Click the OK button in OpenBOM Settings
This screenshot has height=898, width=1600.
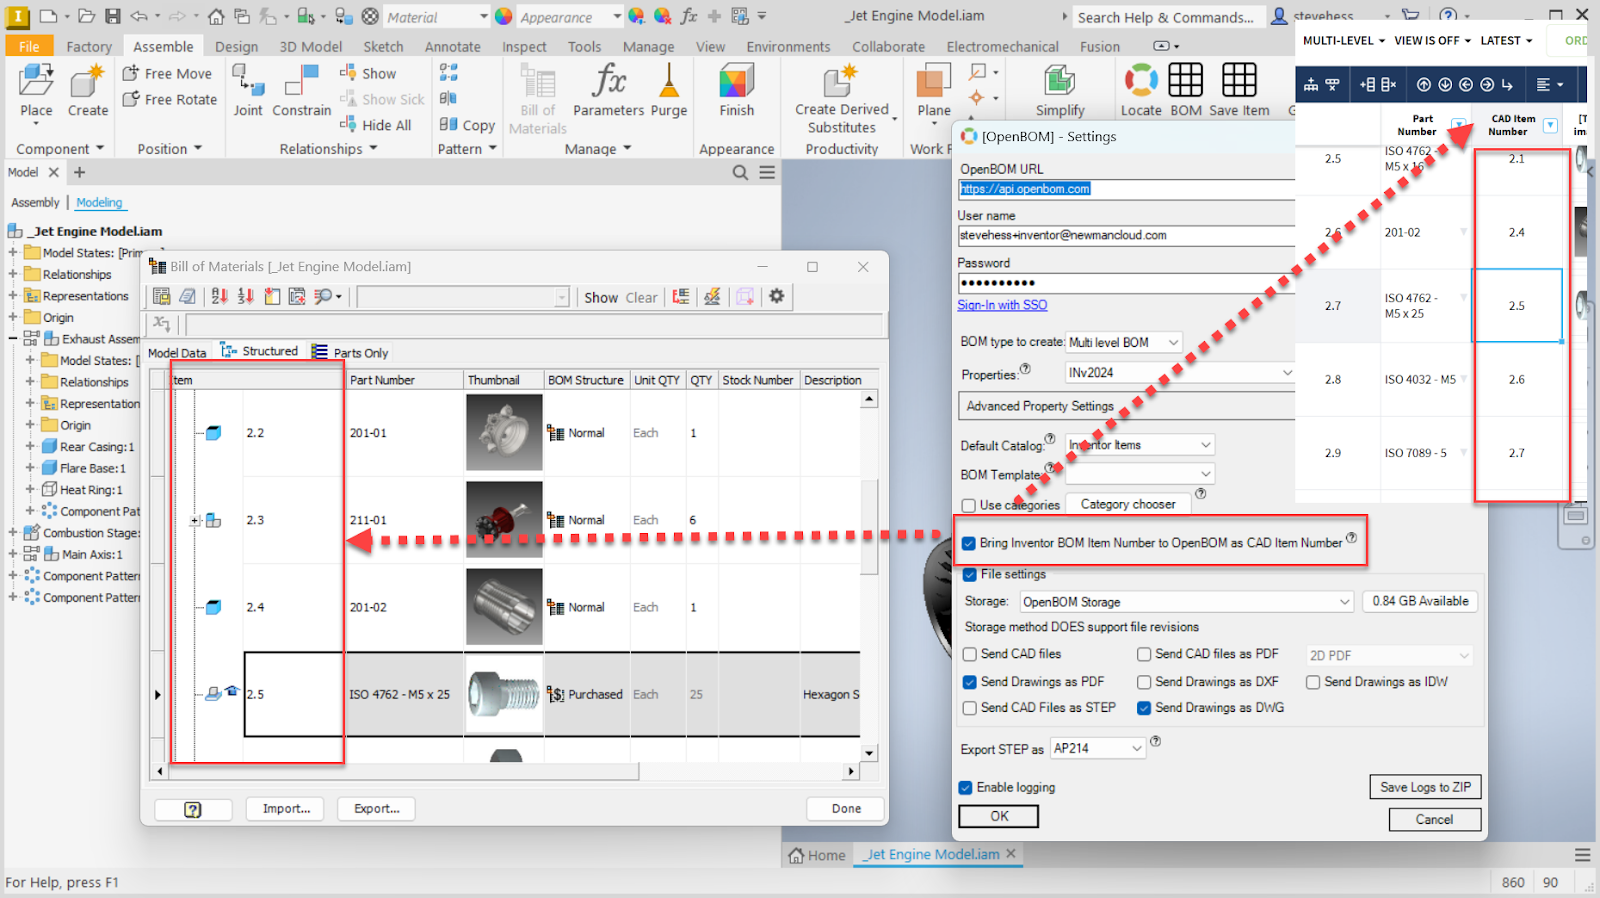pos(999,816)
